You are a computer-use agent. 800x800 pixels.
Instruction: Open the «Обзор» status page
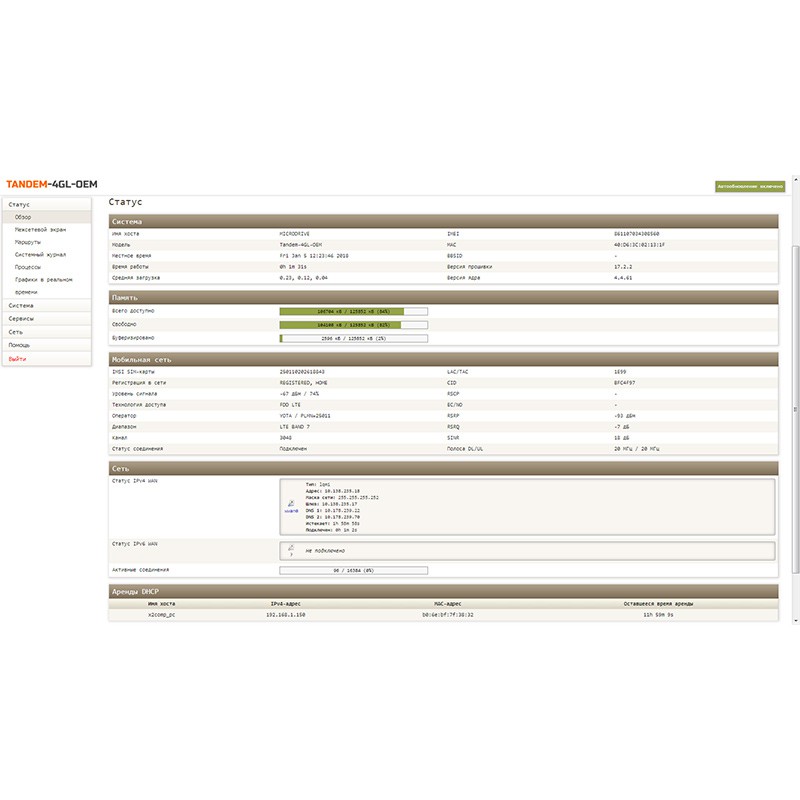pyautogui.click(x=24, y=216)
